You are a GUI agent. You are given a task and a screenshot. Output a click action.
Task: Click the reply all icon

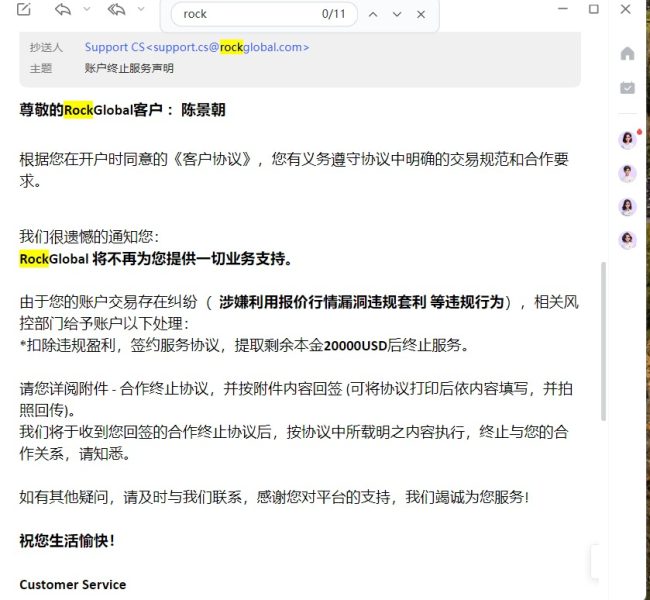116,9
